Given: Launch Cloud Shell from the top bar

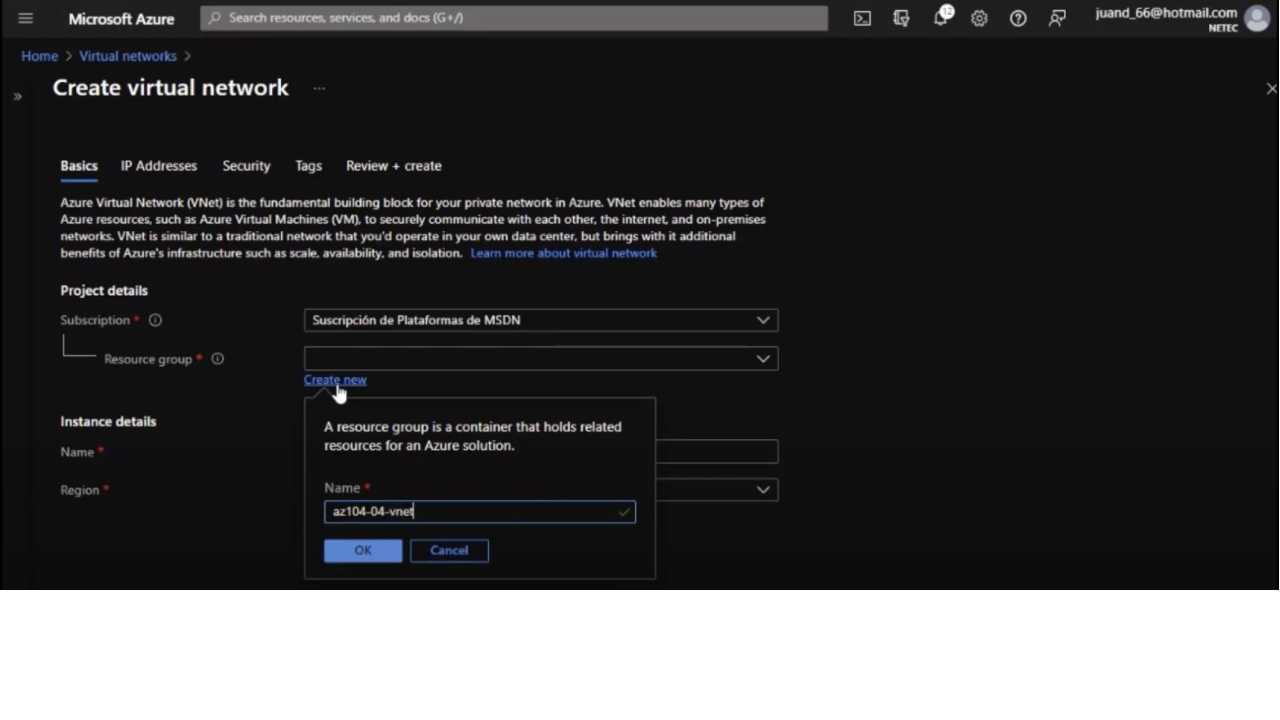Looking at the screenshot, I should 862,18.
